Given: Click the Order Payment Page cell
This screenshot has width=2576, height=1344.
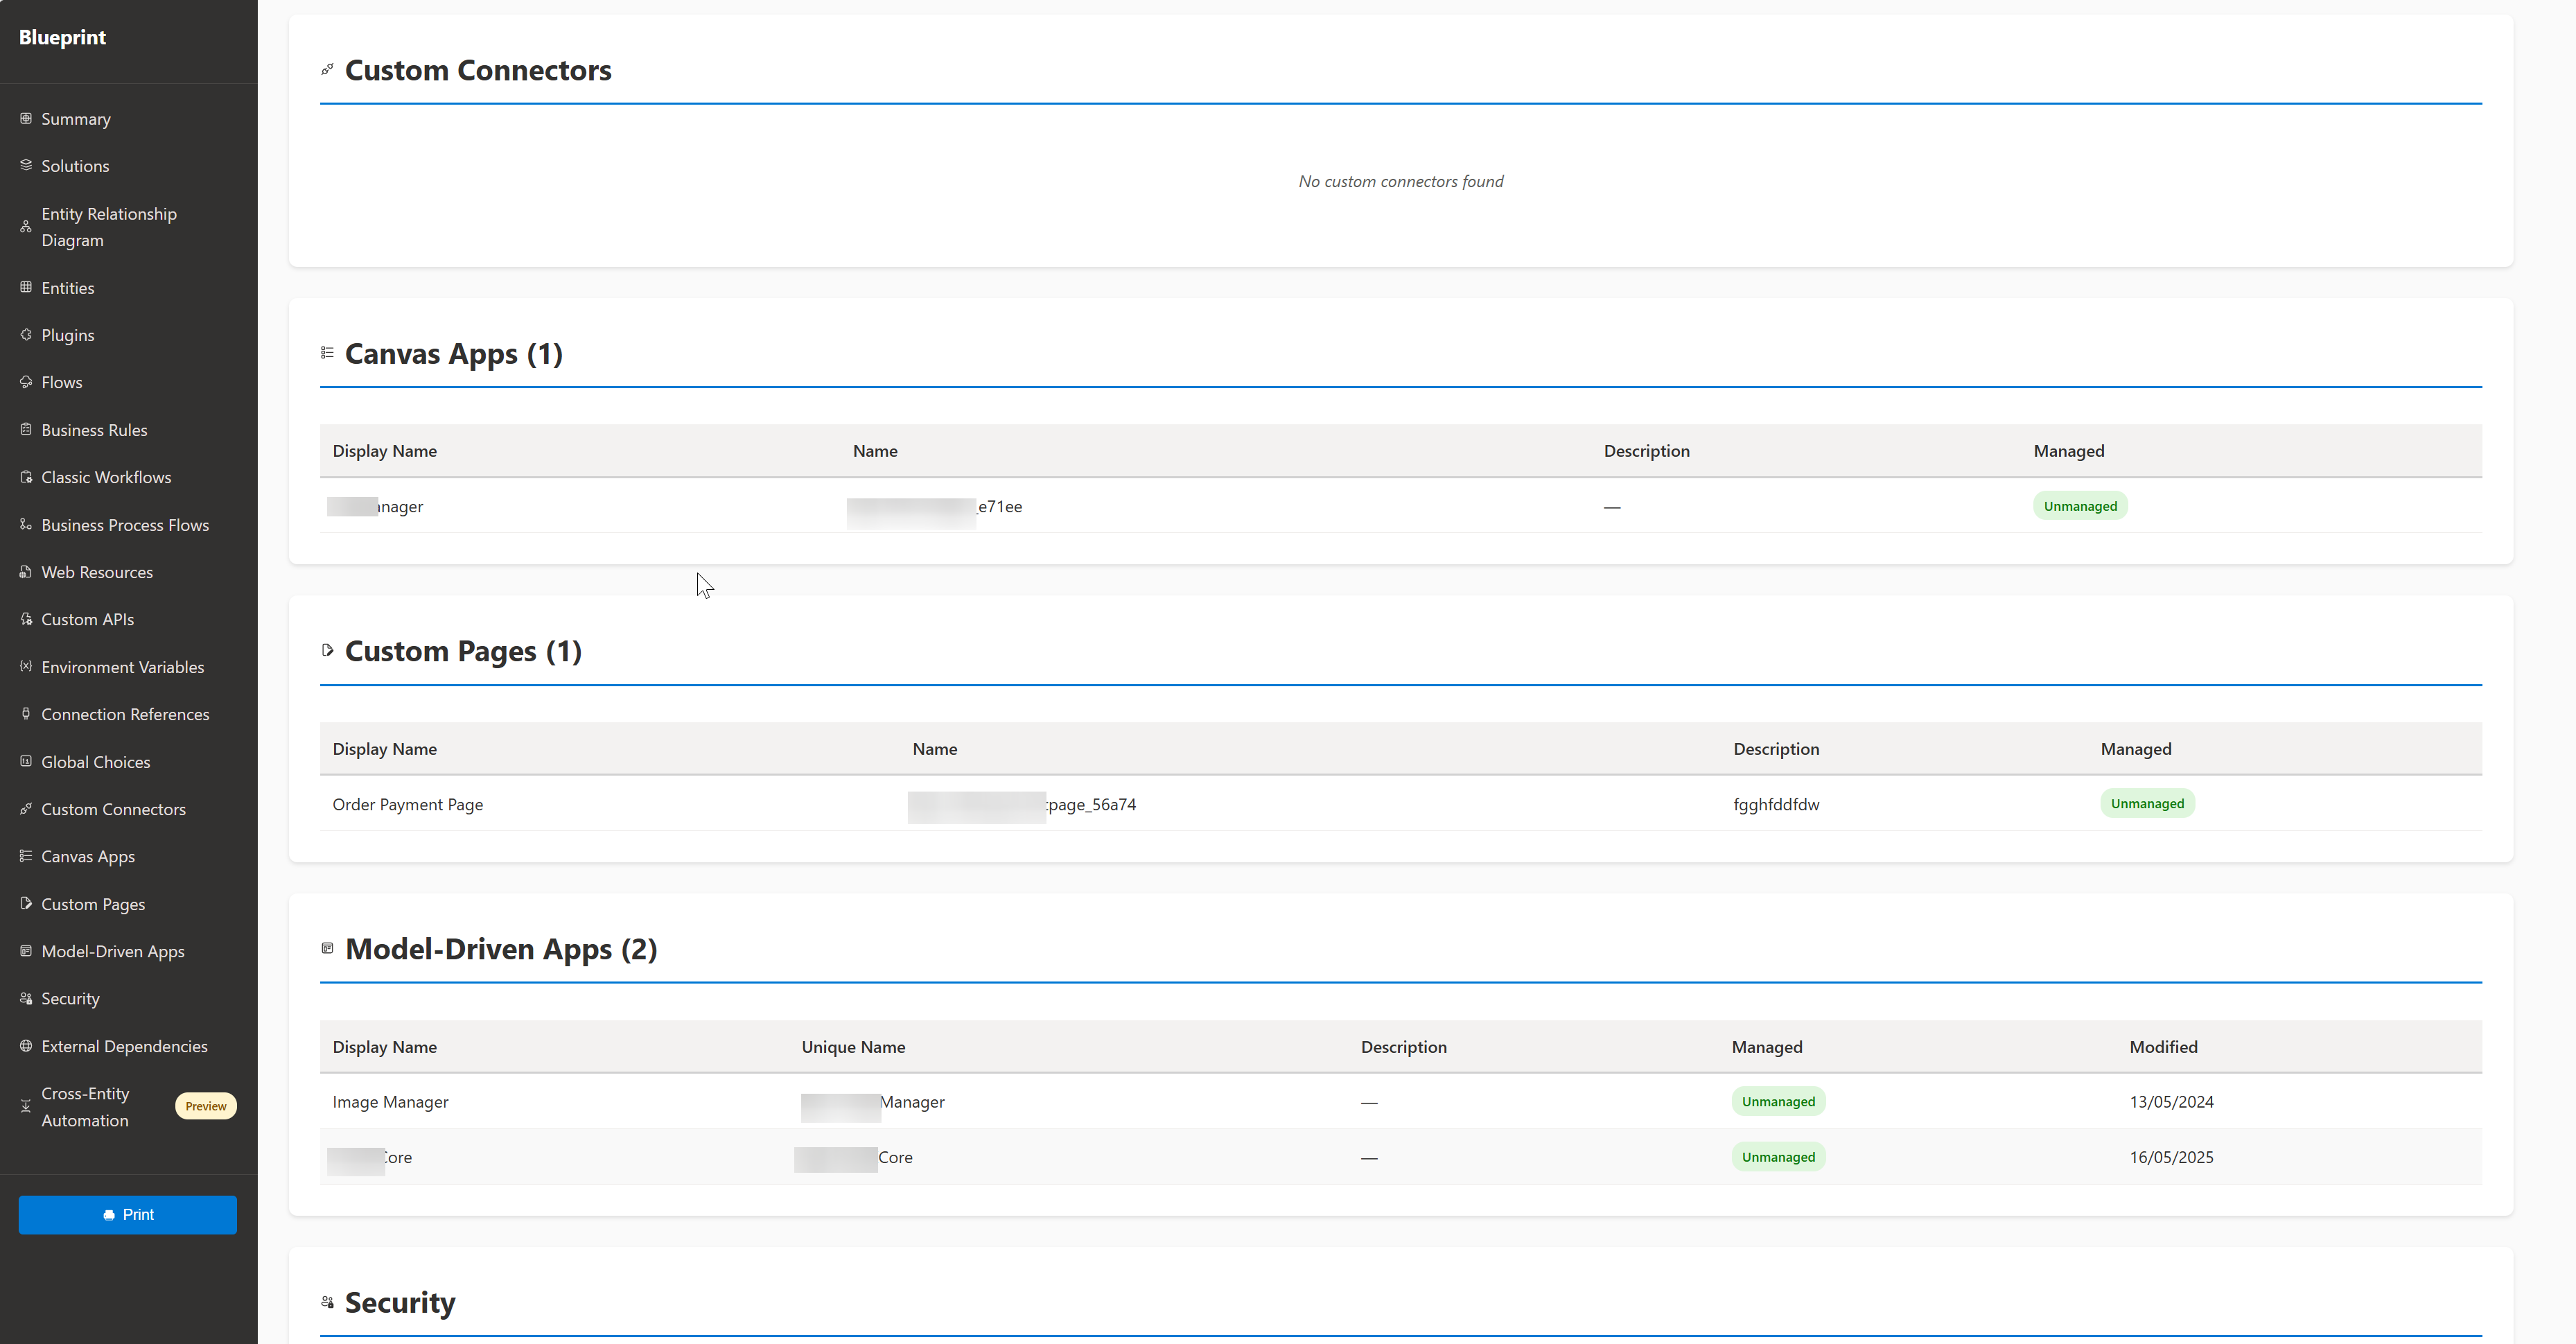Looking at the screenshot, I should [x=407, y=804].
